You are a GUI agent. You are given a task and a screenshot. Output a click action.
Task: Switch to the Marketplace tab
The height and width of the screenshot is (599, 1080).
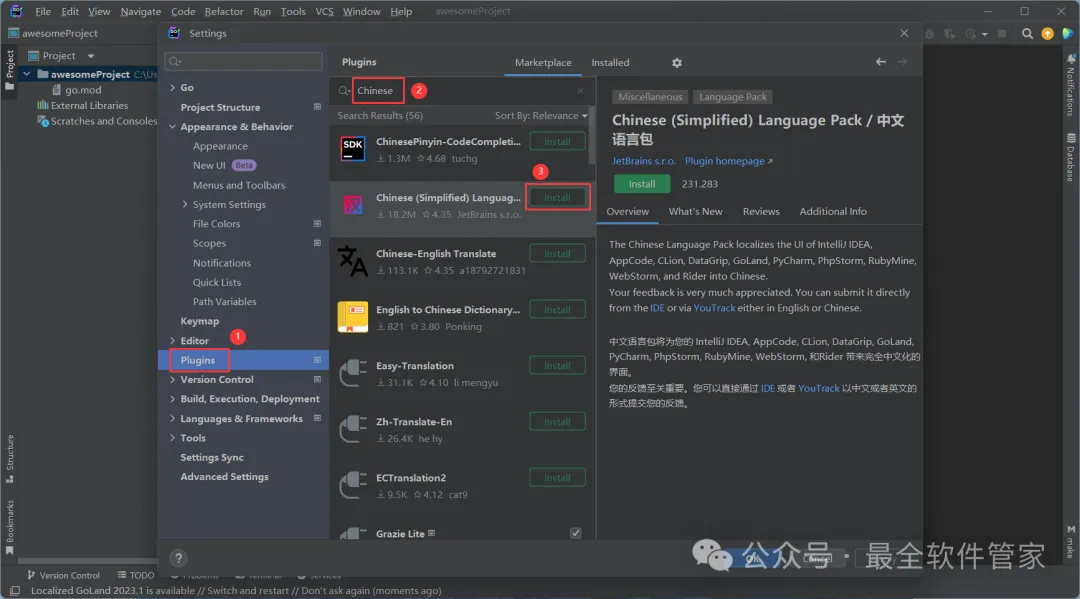(x=543, y=63)
